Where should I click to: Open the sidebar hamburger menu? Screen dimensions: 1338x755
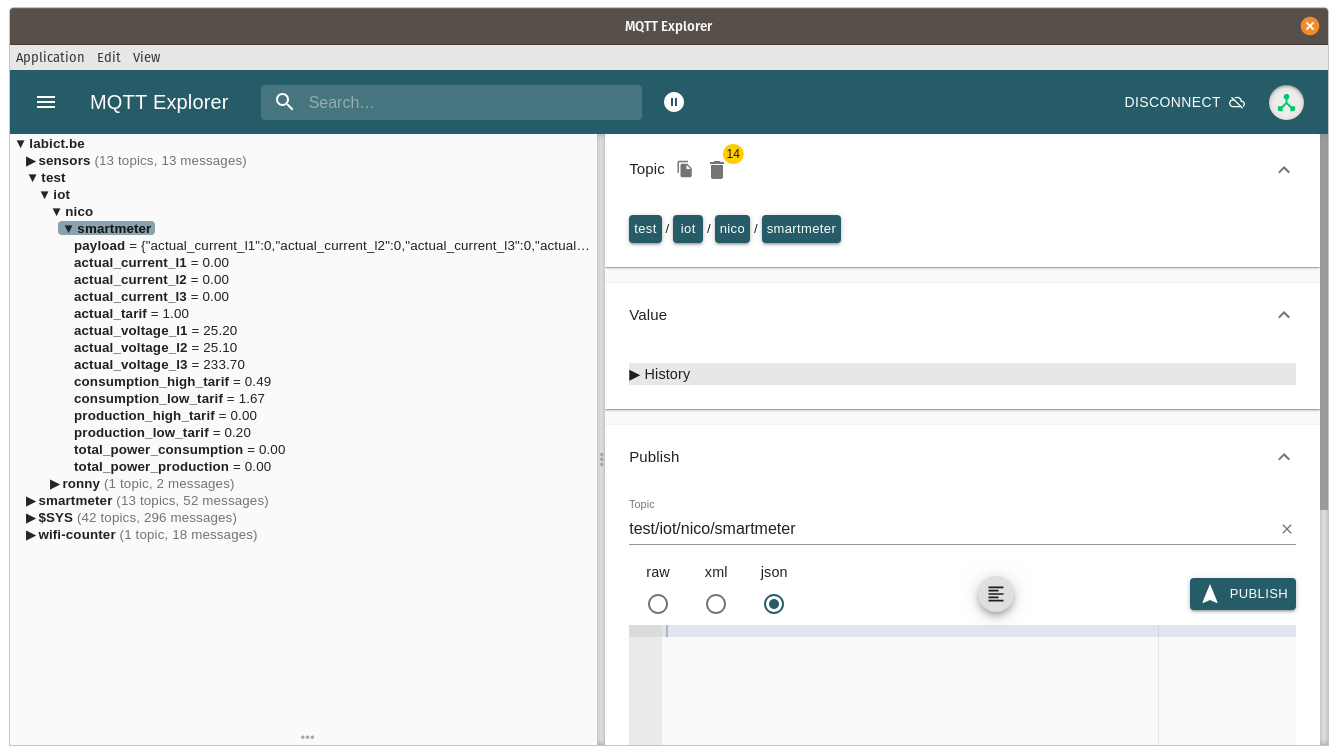tap(46, 101)
